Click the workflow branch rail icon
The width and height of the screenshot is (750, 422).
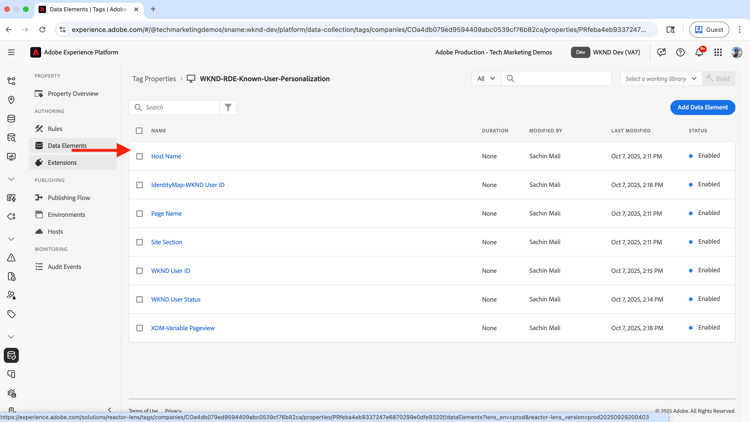coord(11,81)
